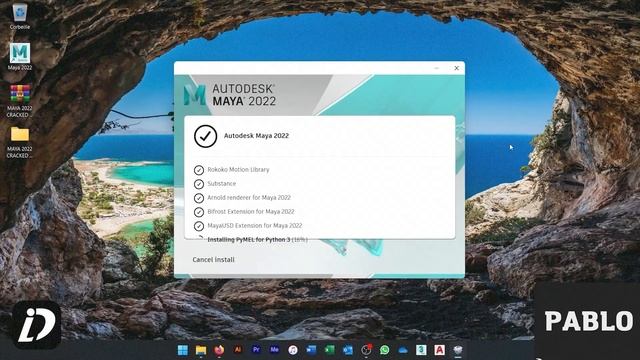Open OneDrive cloud icon in the taskbar

[403, 350]
